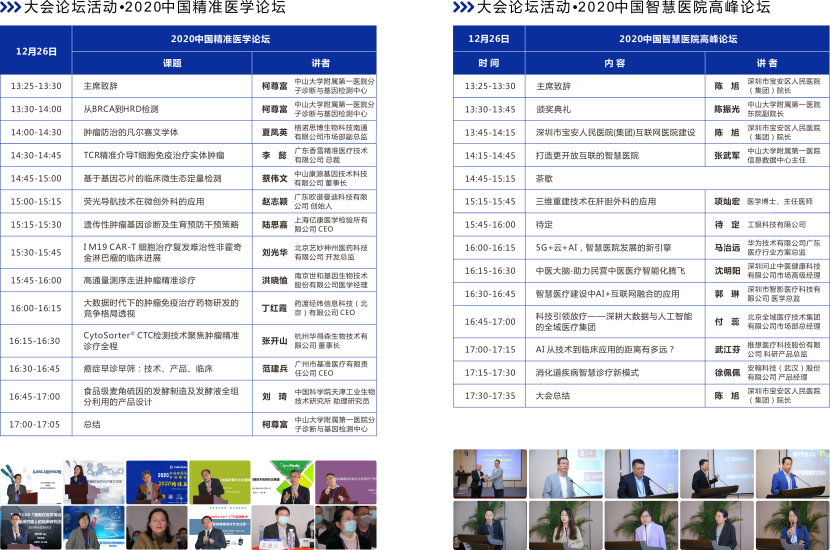Viewport: 830px width, 550px height.
Task: Click '工银科技有限公司' affiliation text
Action: pyautogui.click(x=777, y=224)
